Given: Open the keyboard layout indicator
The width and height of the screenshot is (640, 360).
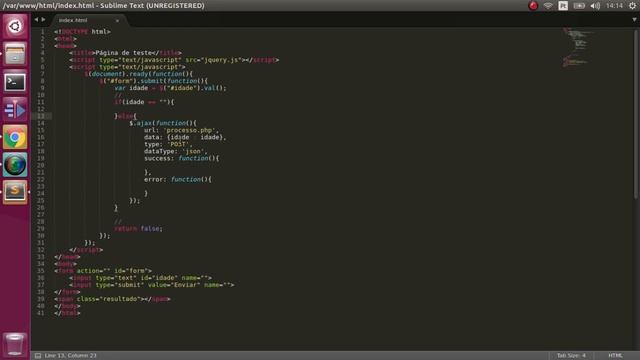Looking at the screenshot, I should (x=563, y=6).
